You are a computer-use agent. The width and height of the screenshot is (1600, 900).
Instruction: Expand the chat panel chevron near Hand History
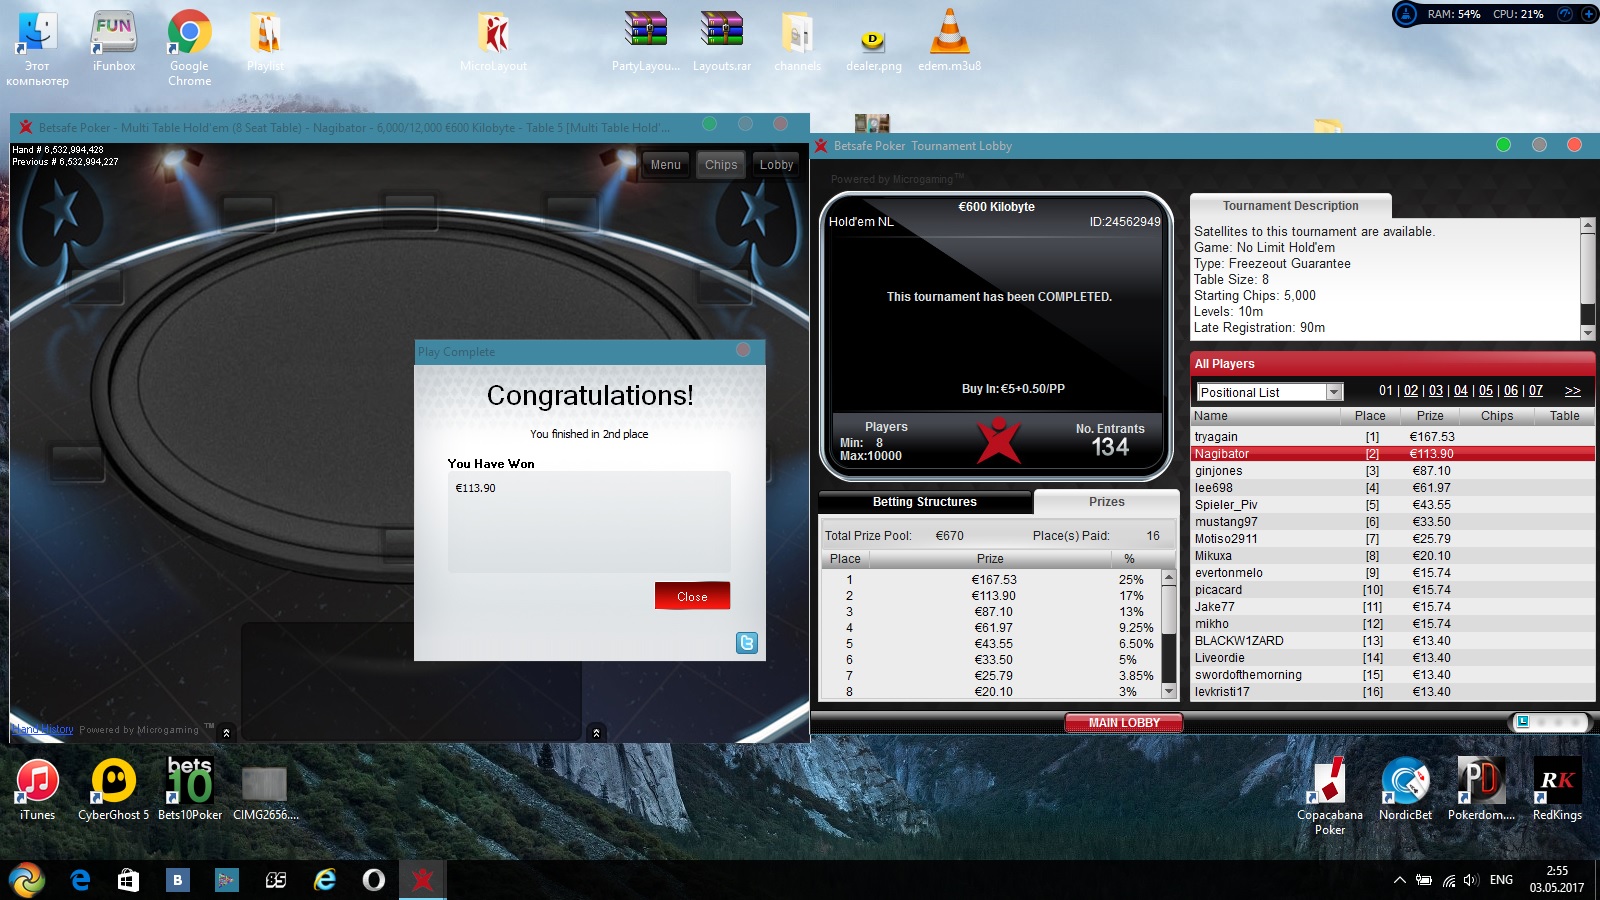pos(226,733)
